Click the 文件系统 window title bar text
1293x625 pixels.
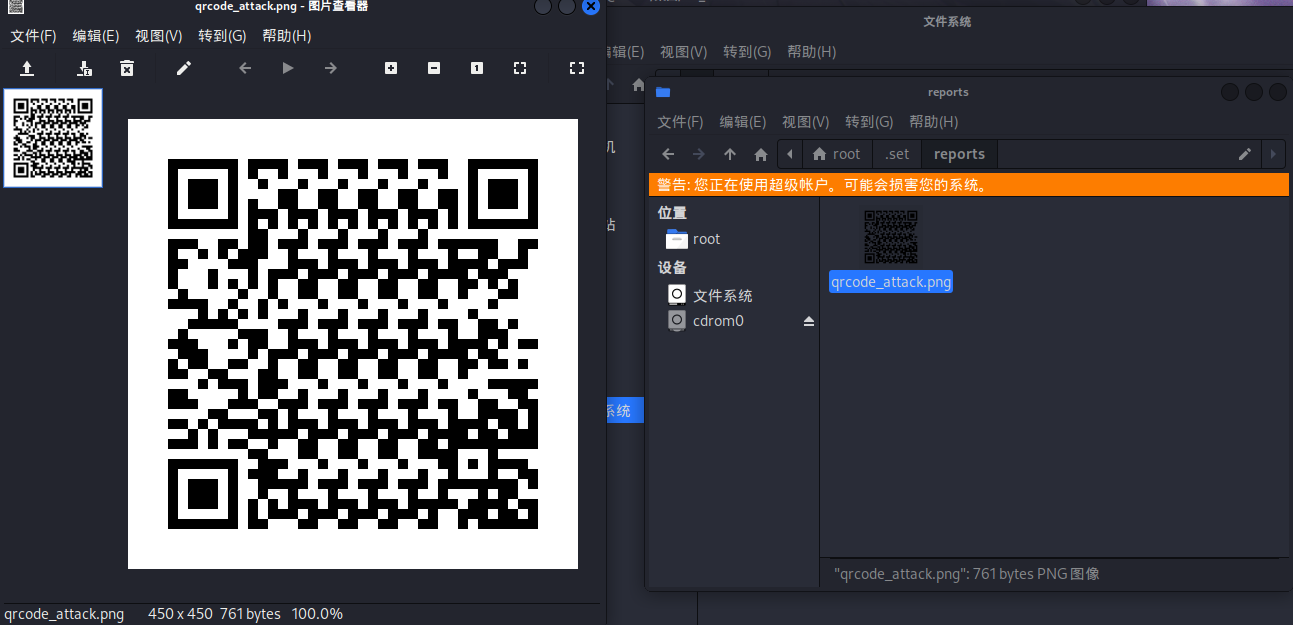point(947,21)
